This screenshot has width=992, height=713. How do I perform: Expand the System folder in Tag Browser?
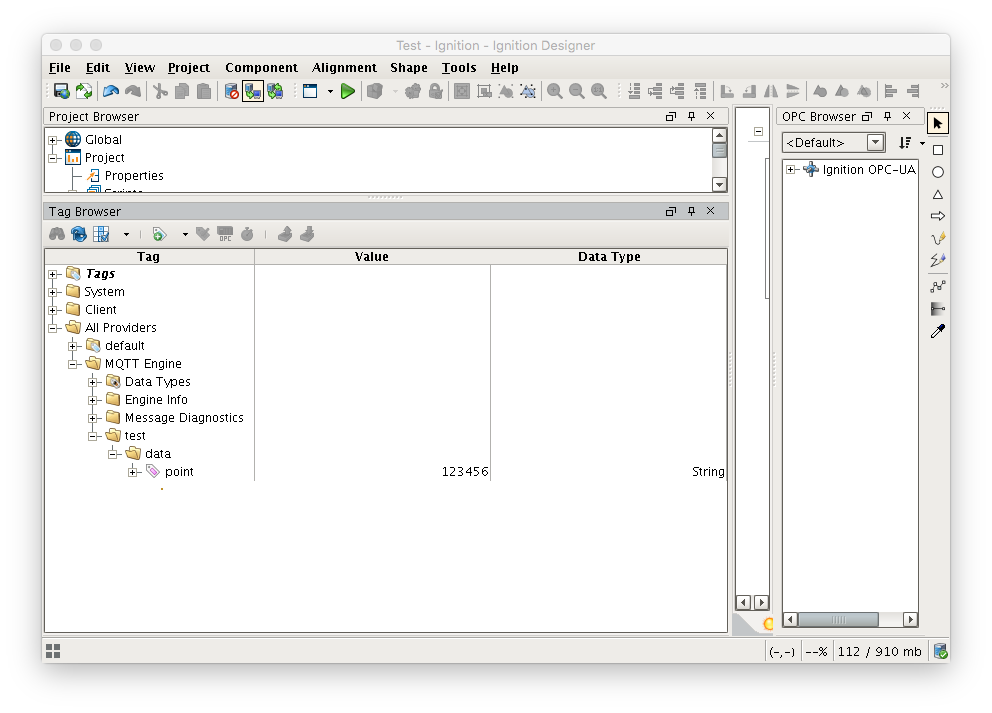53,292
